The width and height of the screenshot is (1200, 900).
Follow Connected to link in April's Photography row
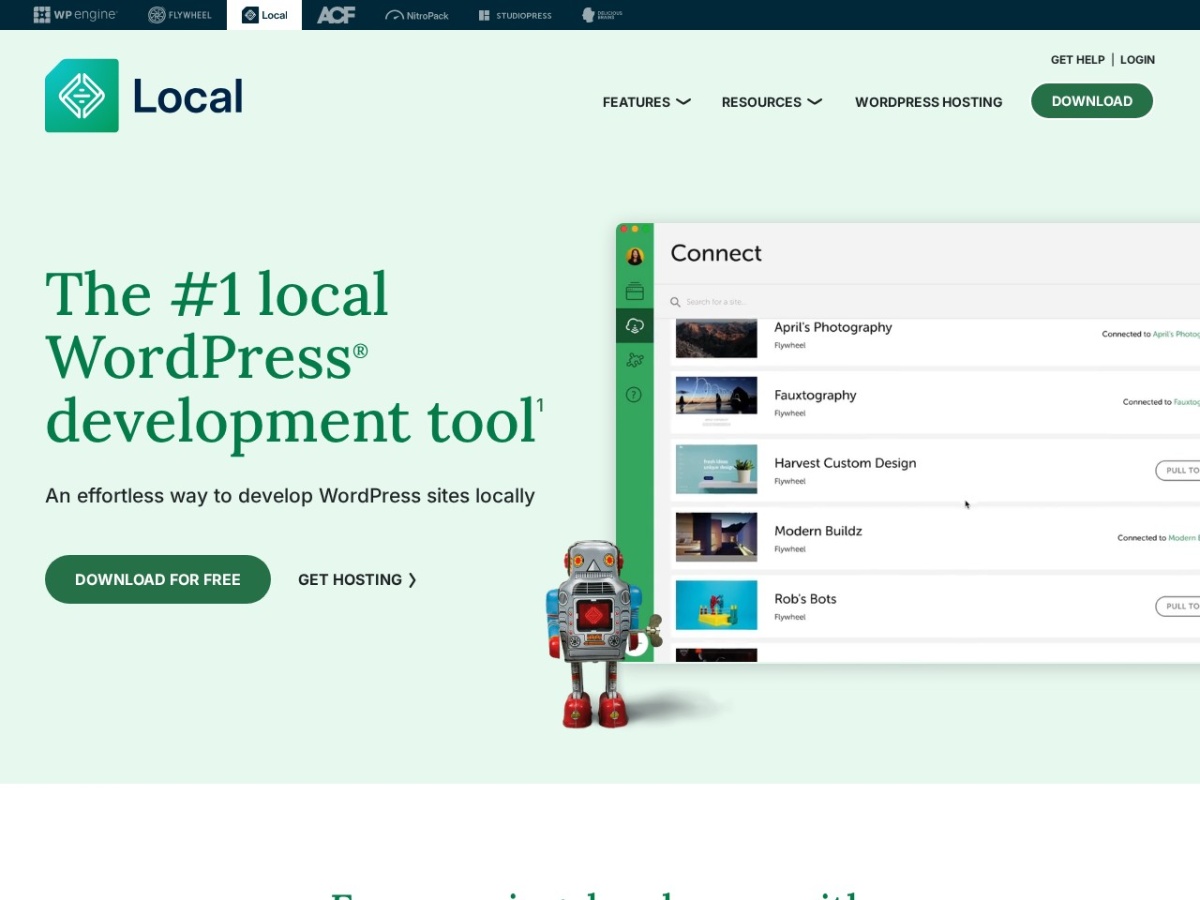(x=1176, y=334)
